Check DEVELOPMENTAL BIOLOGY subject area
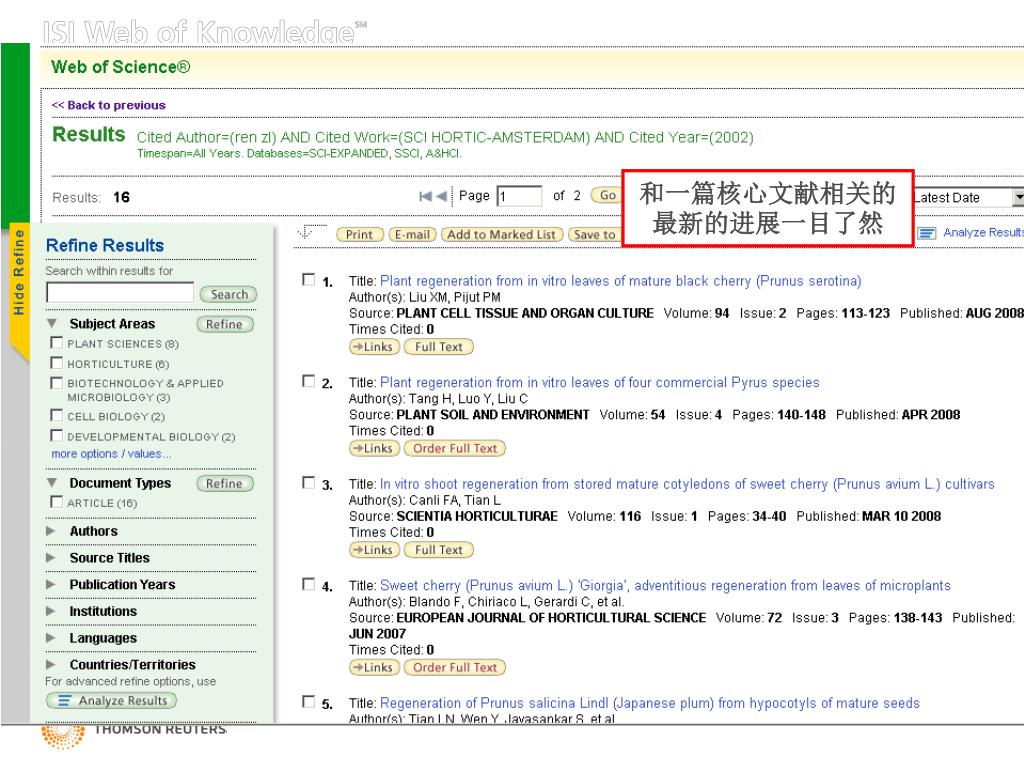Viewport: 1024px width, 768px height. coord(57,436)
